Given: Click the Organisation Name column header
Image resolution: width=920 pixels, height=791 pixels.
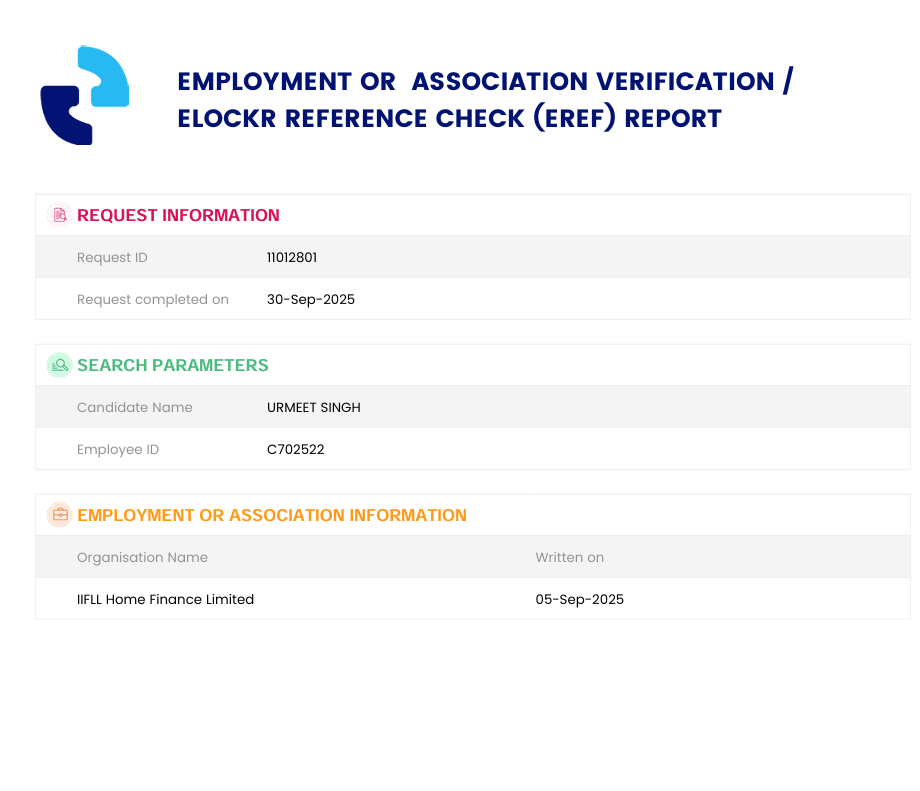Looking at the screenshot, I should 142,558.
